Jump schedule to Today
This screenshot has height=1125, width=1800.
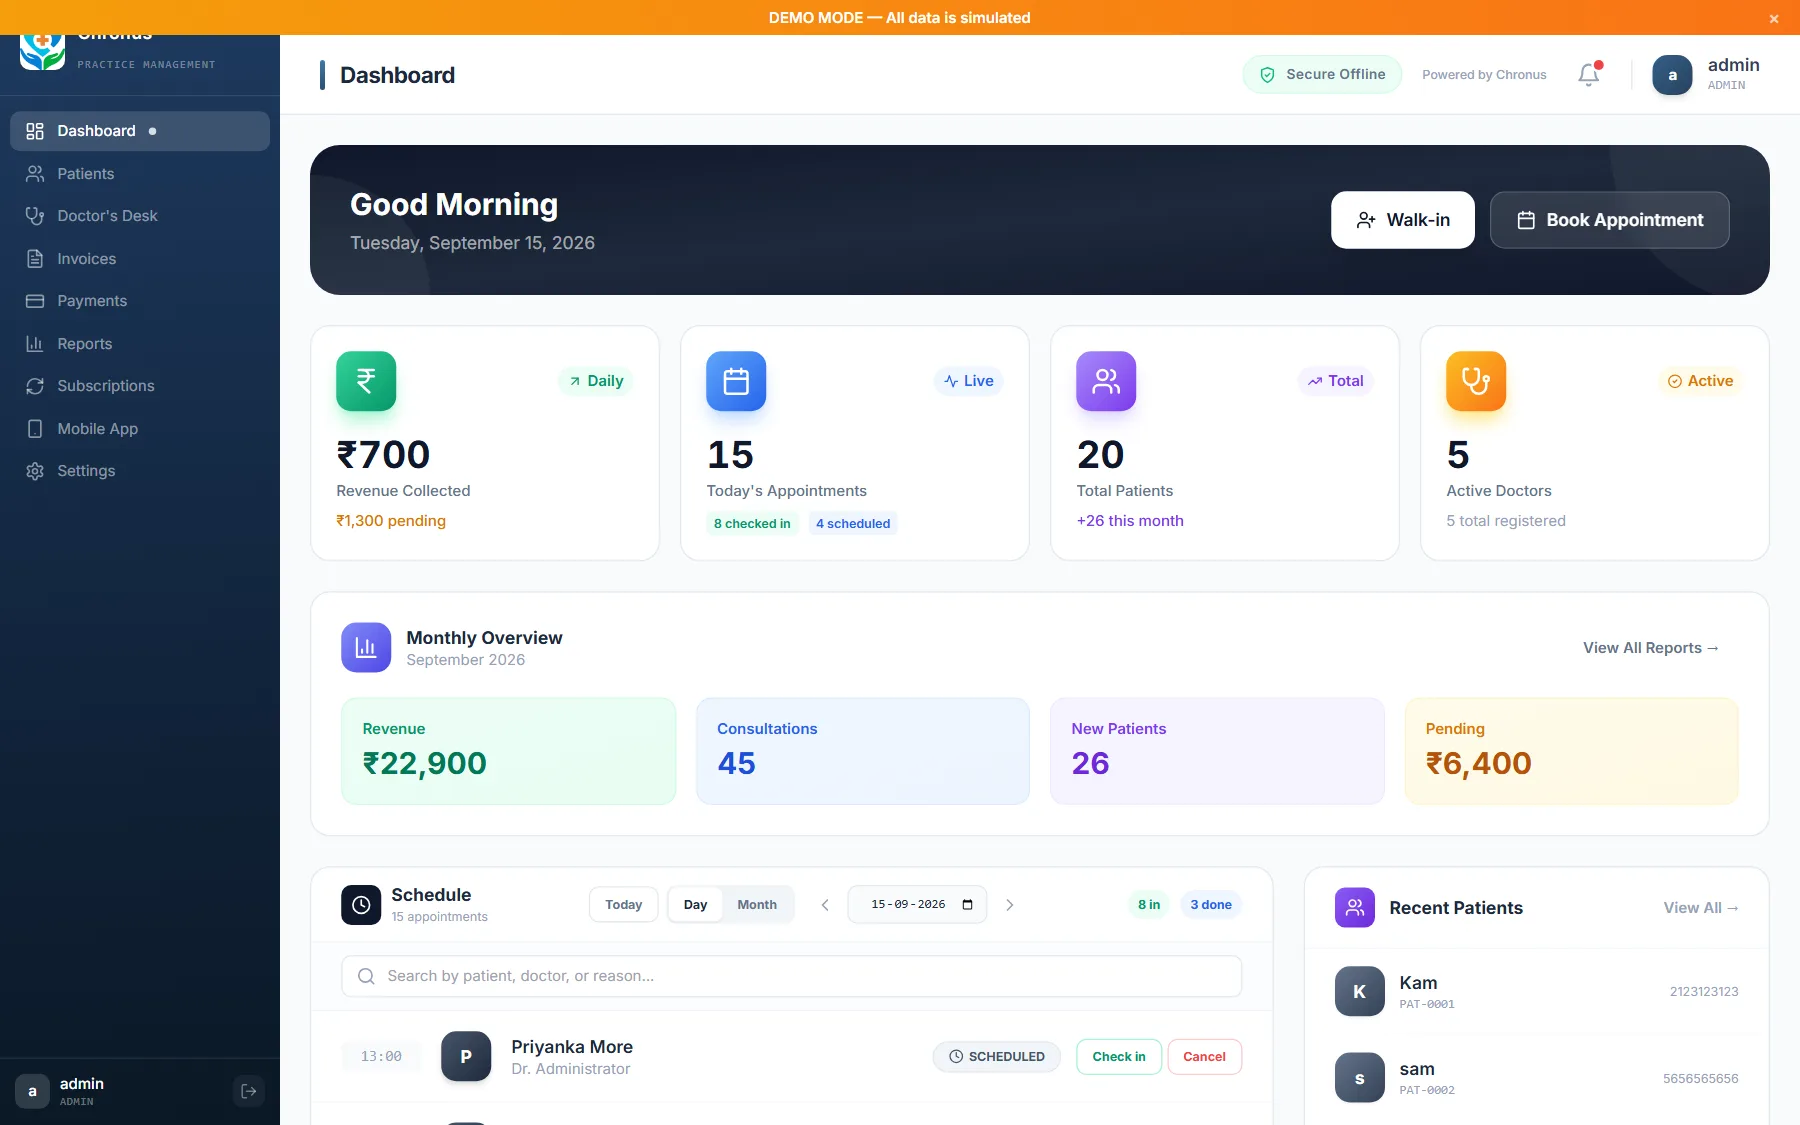pos(624,905)
